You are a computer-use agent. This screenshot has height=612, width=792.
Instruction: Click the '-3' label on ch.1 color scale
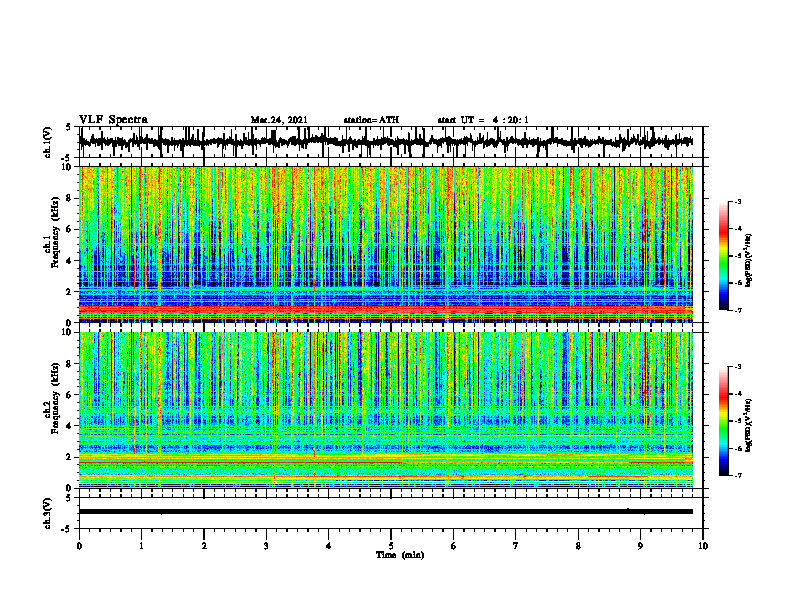738,201
